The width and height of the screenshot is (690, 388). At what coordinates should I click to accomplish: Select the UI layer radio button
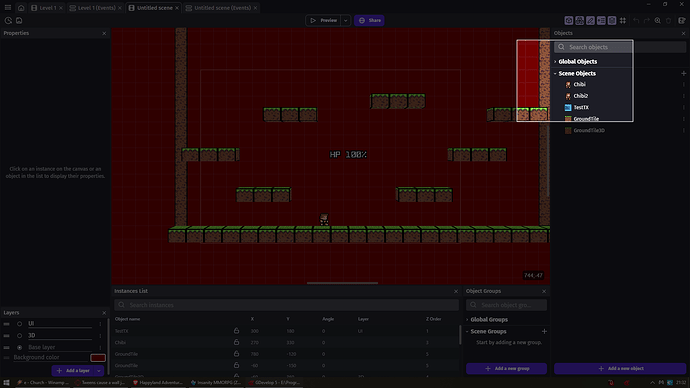(x=19, y=324)
